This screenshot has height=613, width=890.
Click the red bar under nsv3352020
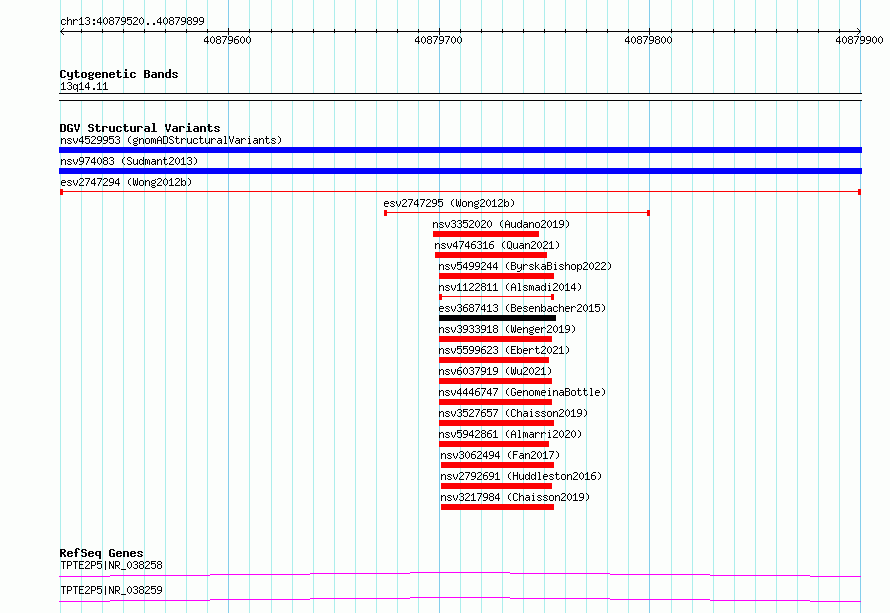click(486, 234)
